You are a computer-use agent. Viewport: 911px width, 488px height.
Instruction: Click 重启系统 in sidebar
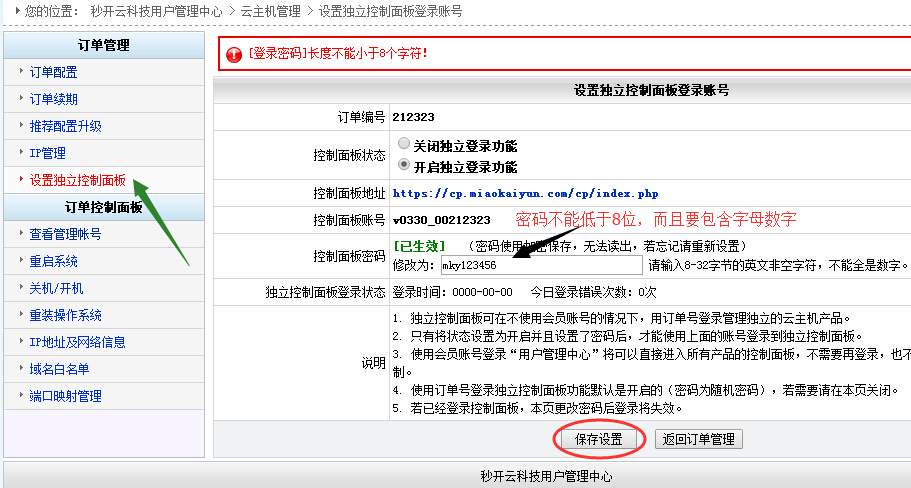point(53,261)
